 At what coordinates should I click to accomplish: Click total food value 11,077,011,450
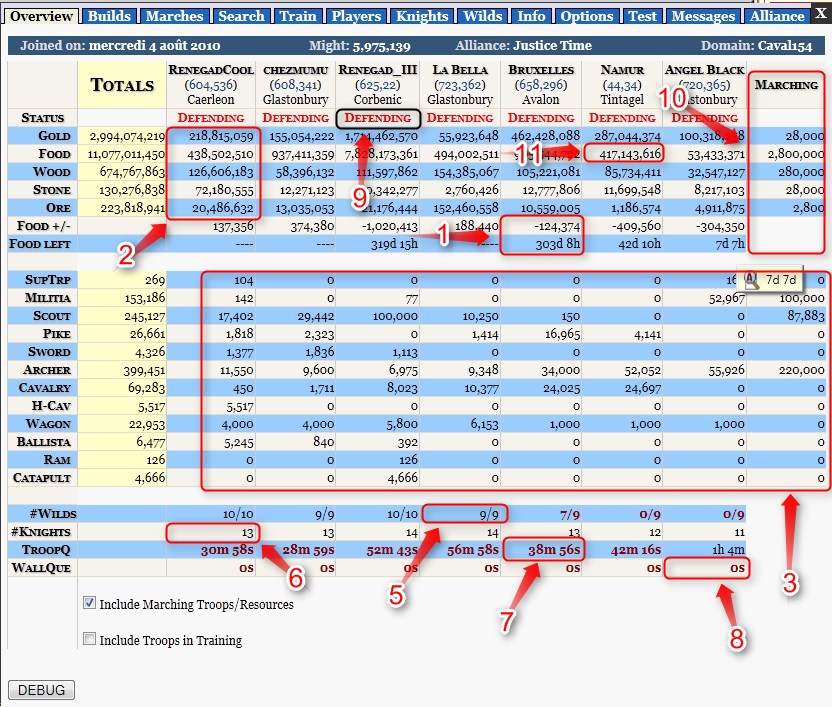point(126,154)
